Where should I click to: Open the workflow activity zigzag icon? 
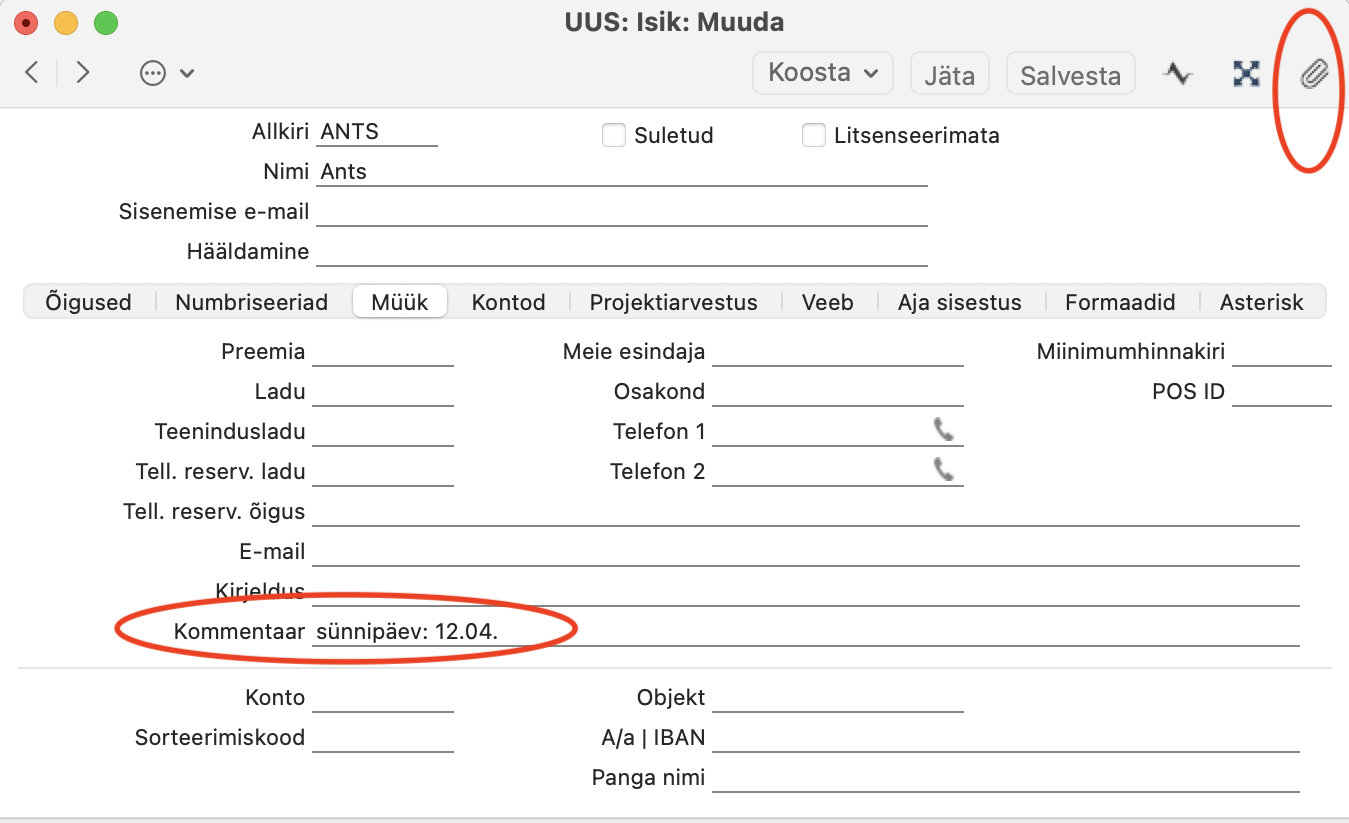tap(1179, 73)
